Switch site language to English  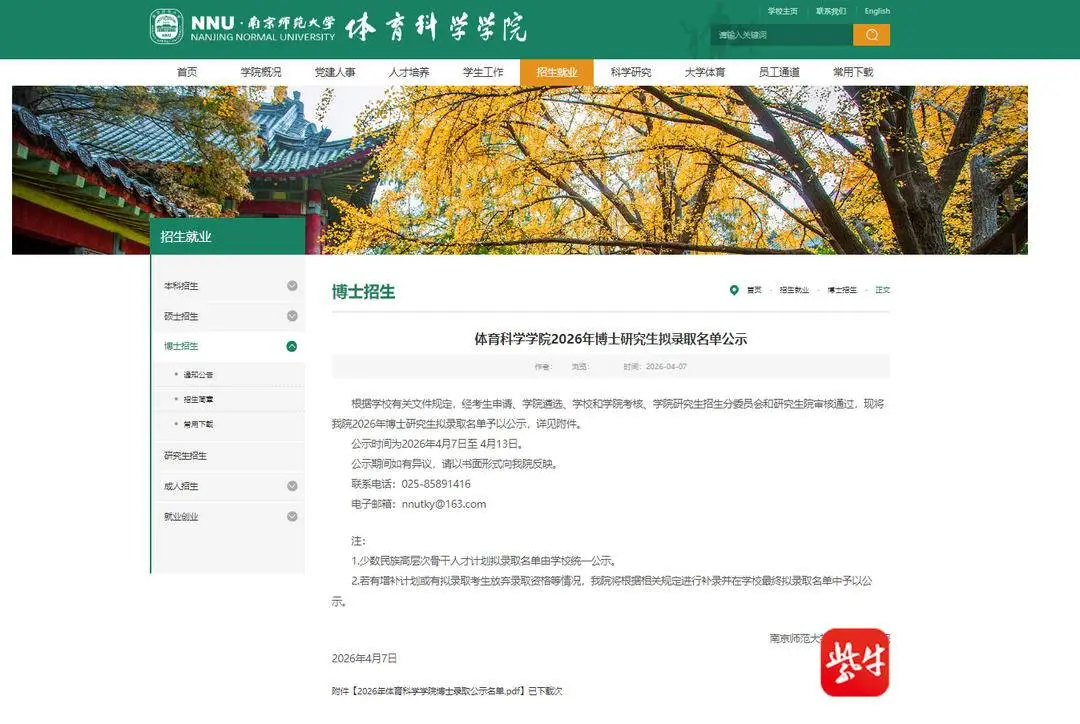[877, 11]
